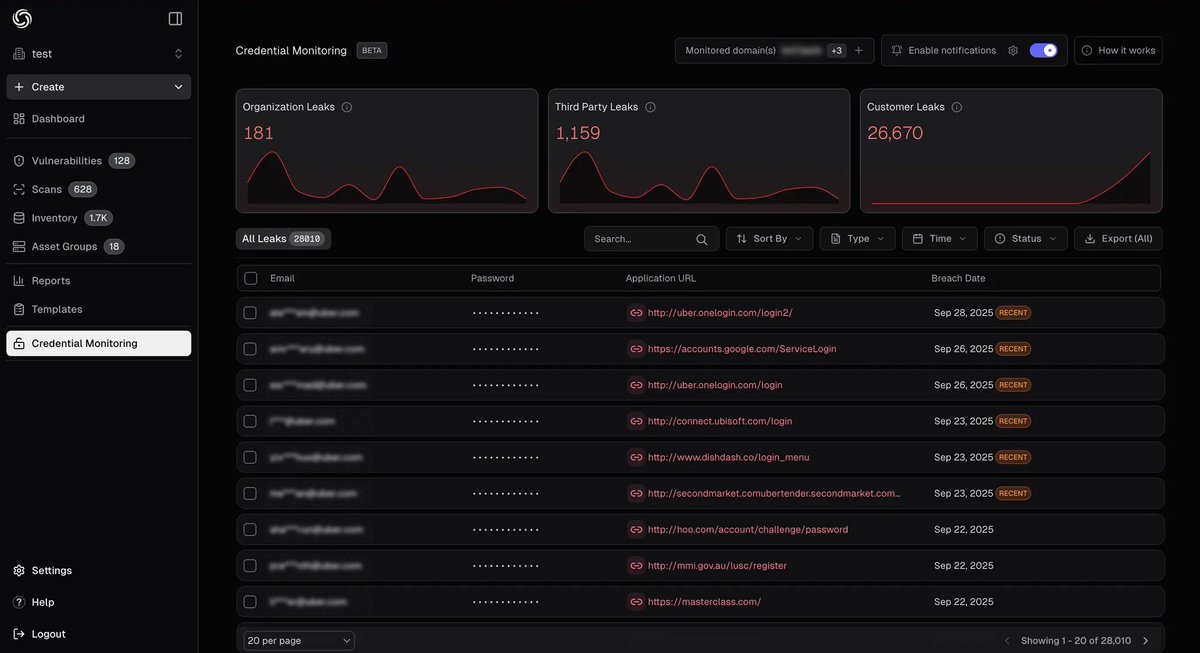Go to next page with the right arrow
The image size is (1200, 653).
pos(1144,639)
